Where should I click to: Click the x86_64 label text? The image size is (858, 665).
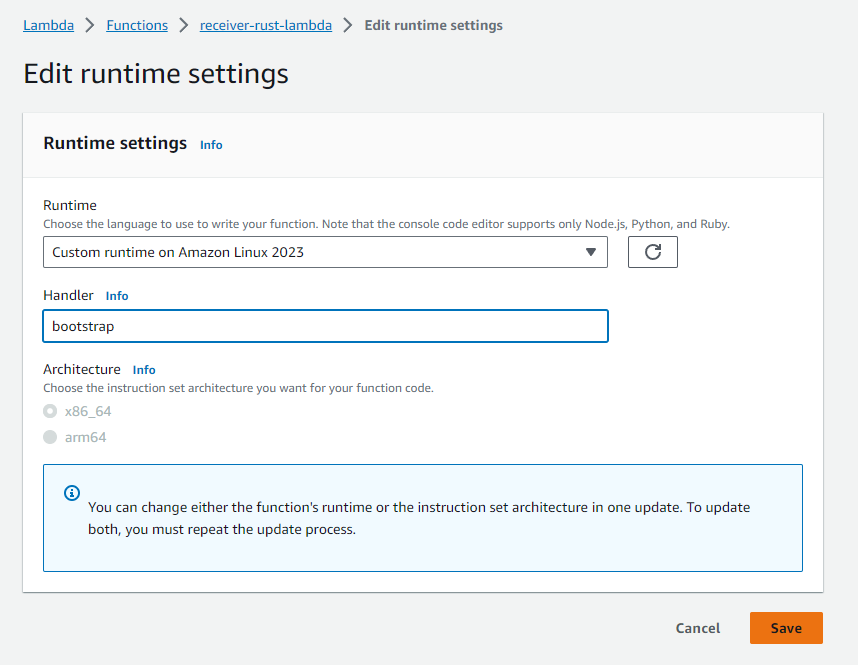[x=88, y=411]
